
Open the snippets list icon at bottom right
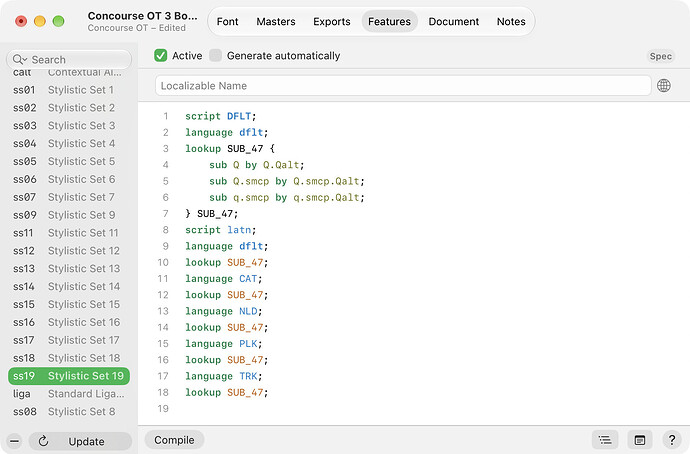(x=605, y=440)
